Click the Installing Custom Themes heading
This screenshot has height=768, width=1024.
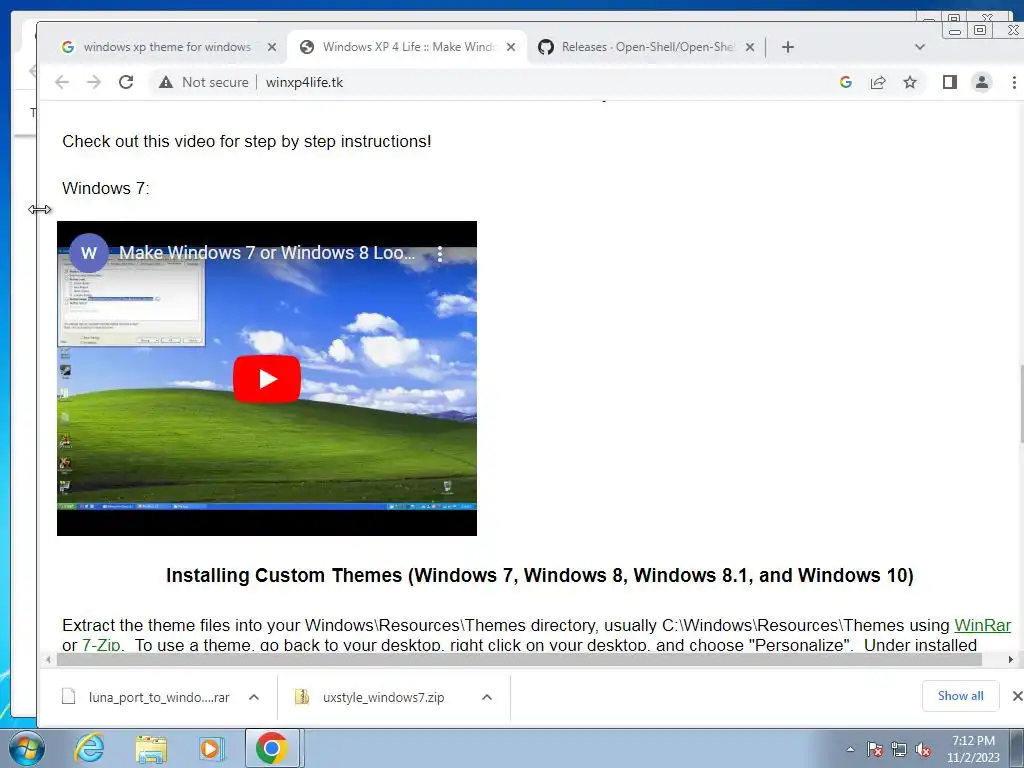[539, 575]
